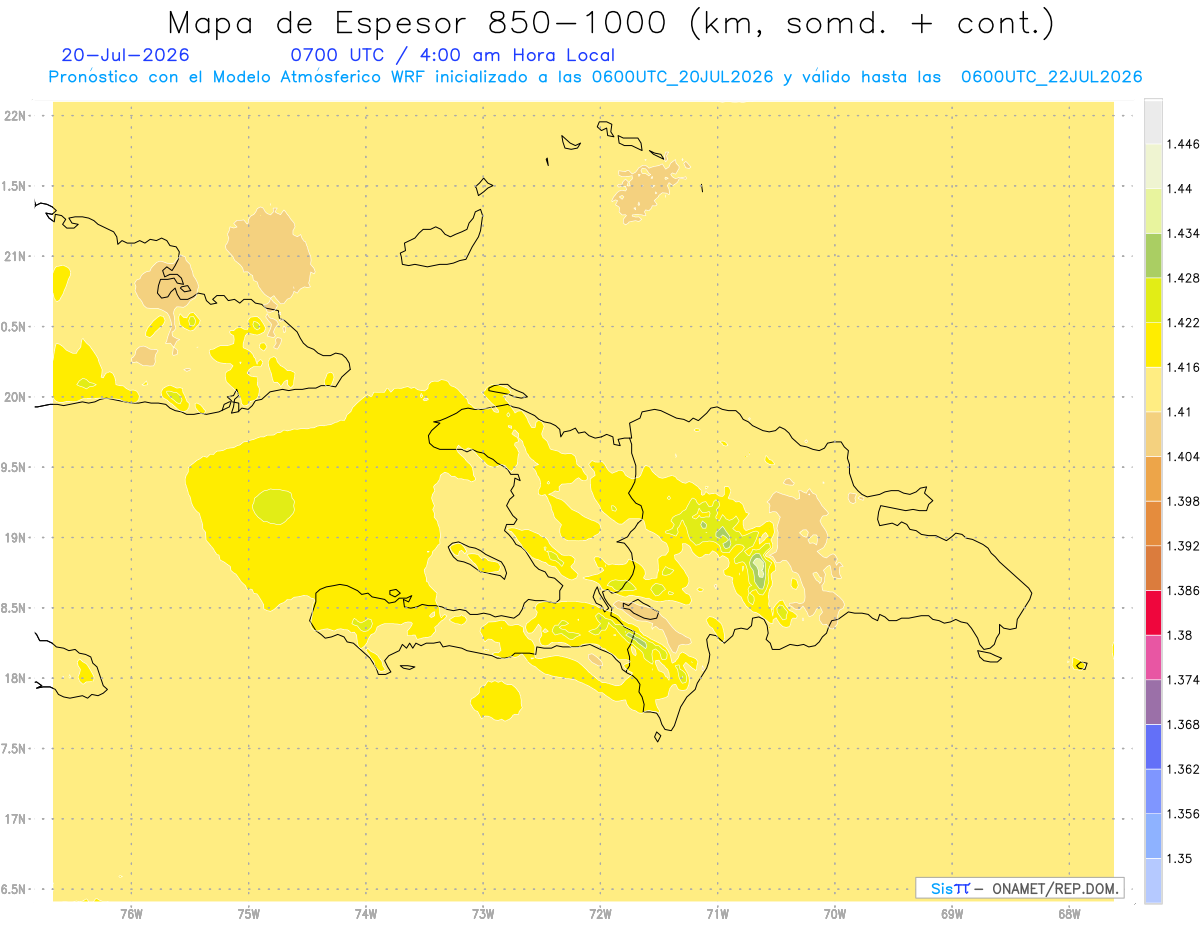
Task: Click the pink legend swatch between 1.374 and 1.38
Action: (1153, 657)
